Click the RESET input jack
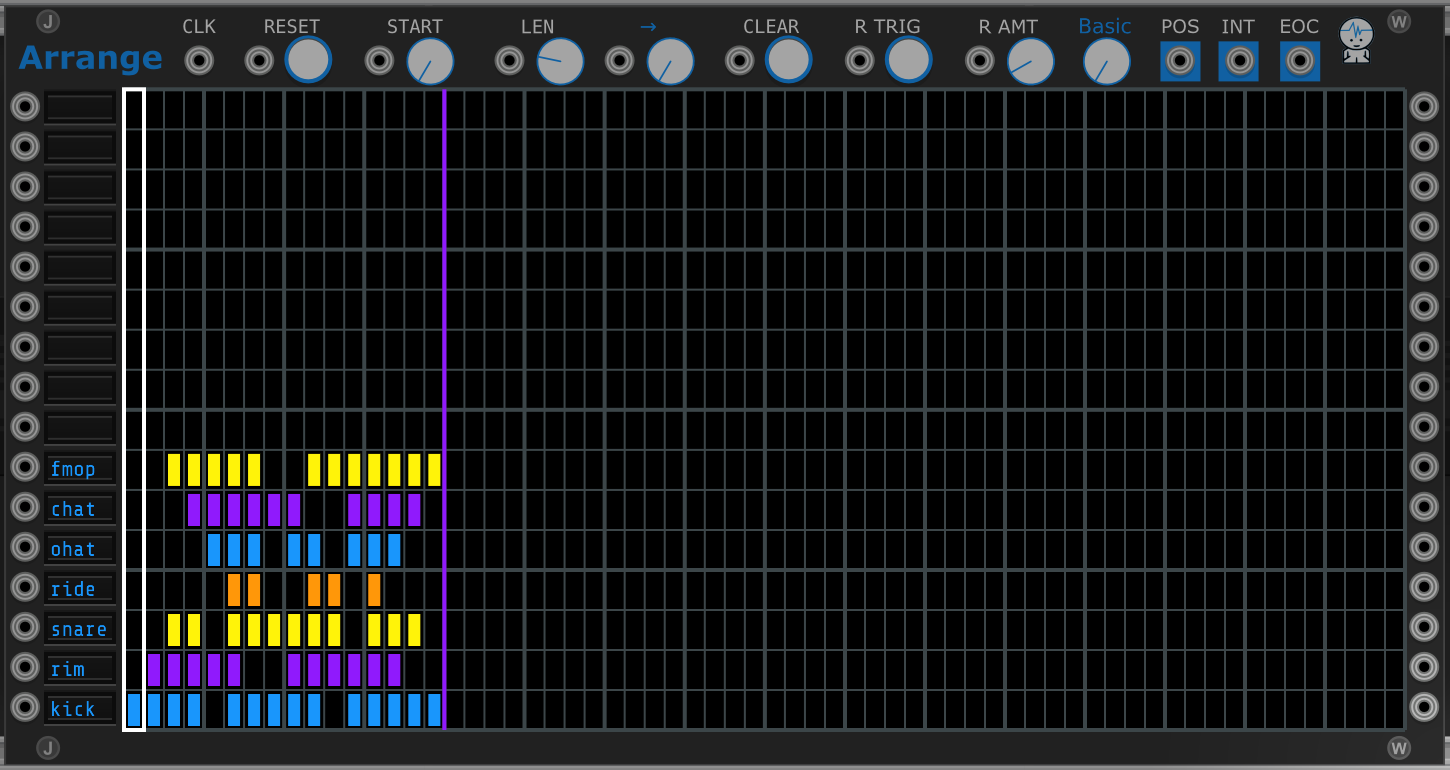Viewport: 1450px width, 770px height. (259, 61)
